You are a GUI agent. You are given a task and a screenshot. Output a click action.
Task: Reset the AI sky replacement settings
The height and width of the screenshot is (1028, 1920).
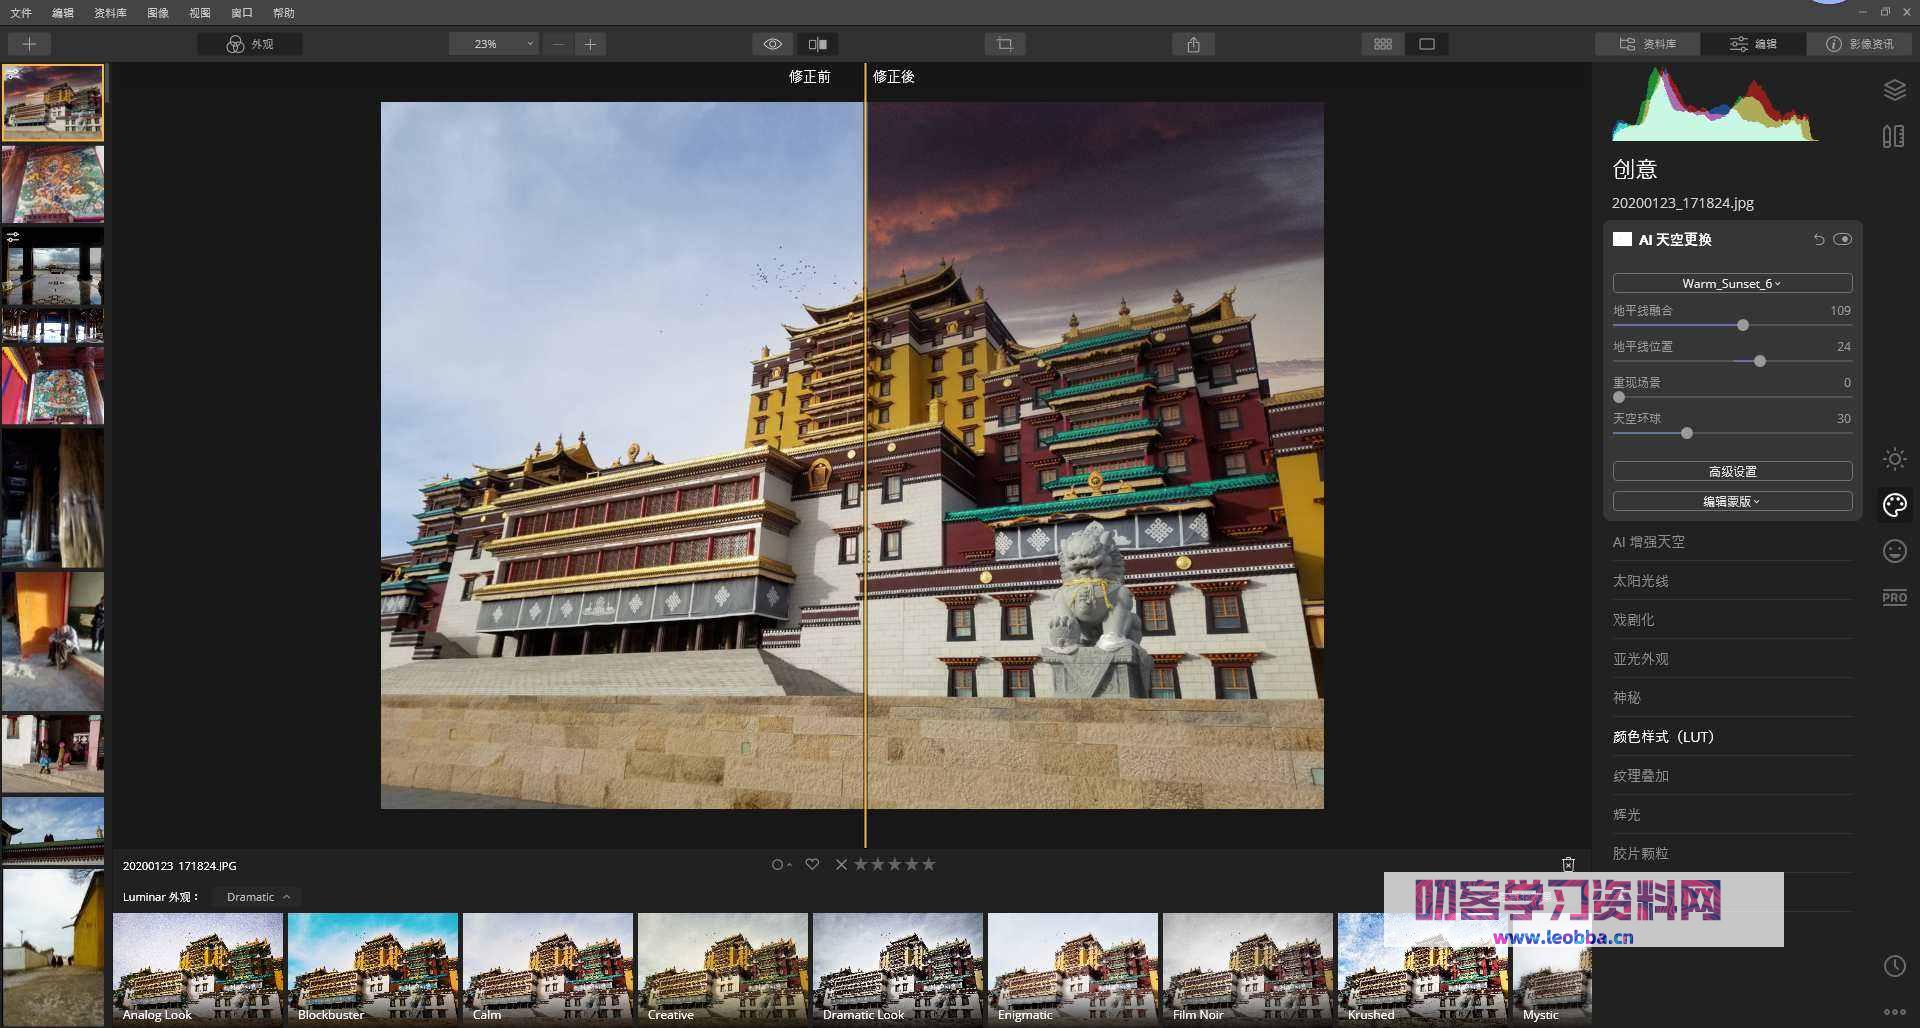pyautogui.click(x=1818, y=240)
